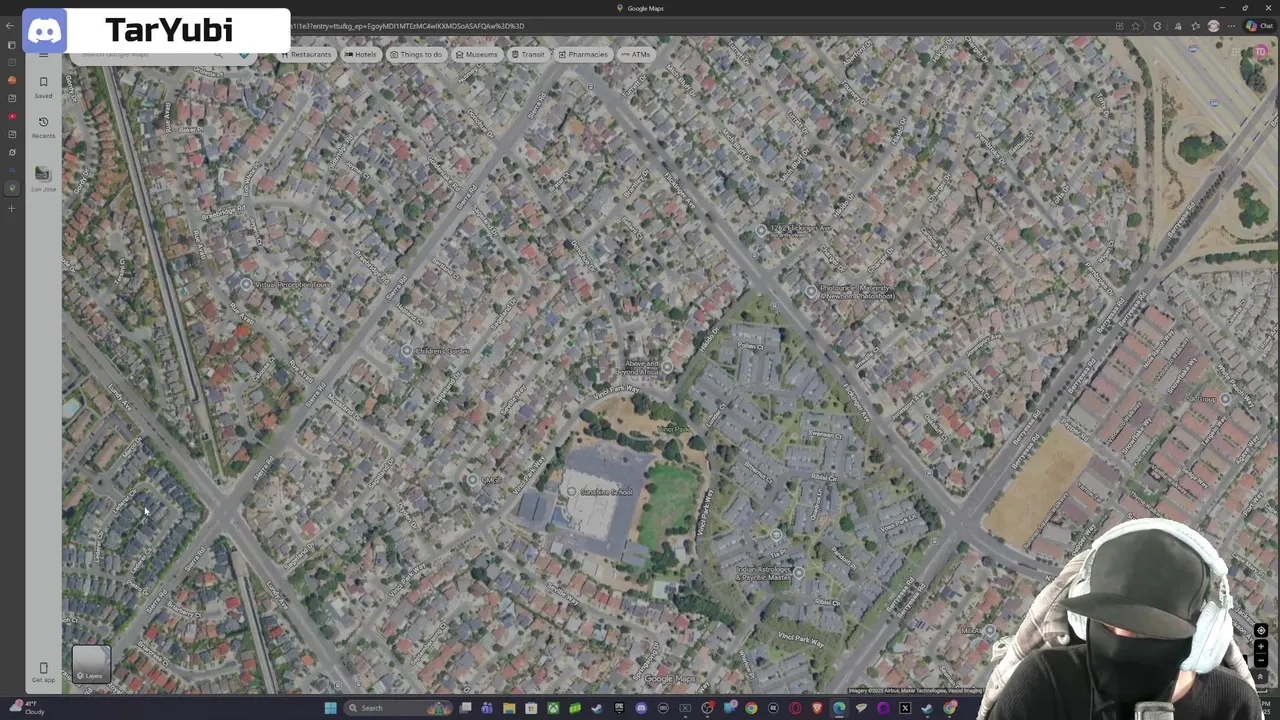The image size is (1280, 720).
Task: Open the Google Maps shortcut in sidebar
Action: 12,188
